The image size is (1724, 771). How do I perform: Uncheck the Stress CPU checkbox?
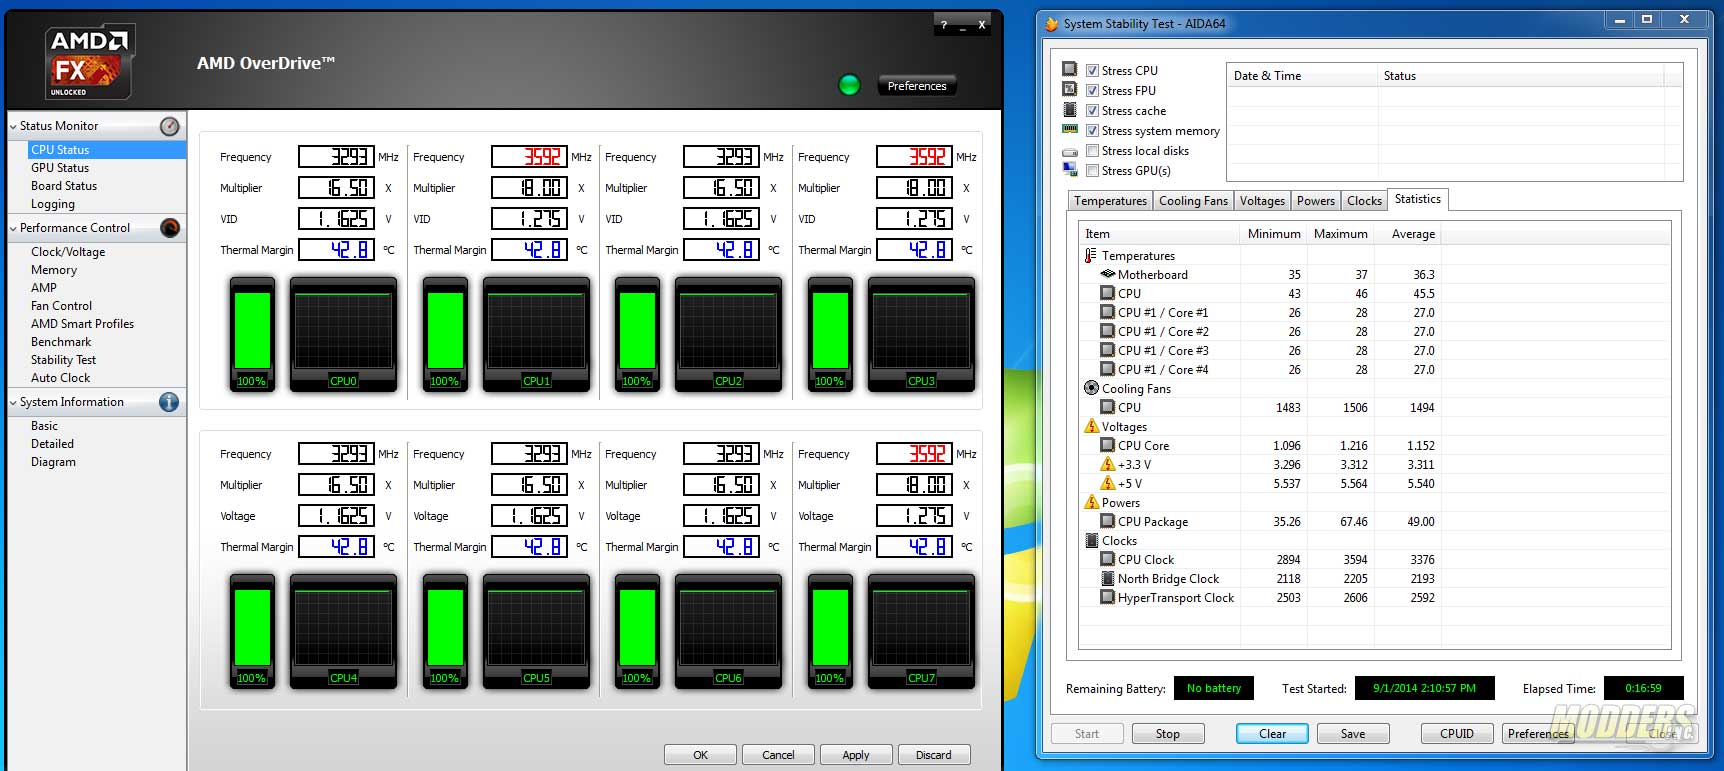[x=1092, y=71]
